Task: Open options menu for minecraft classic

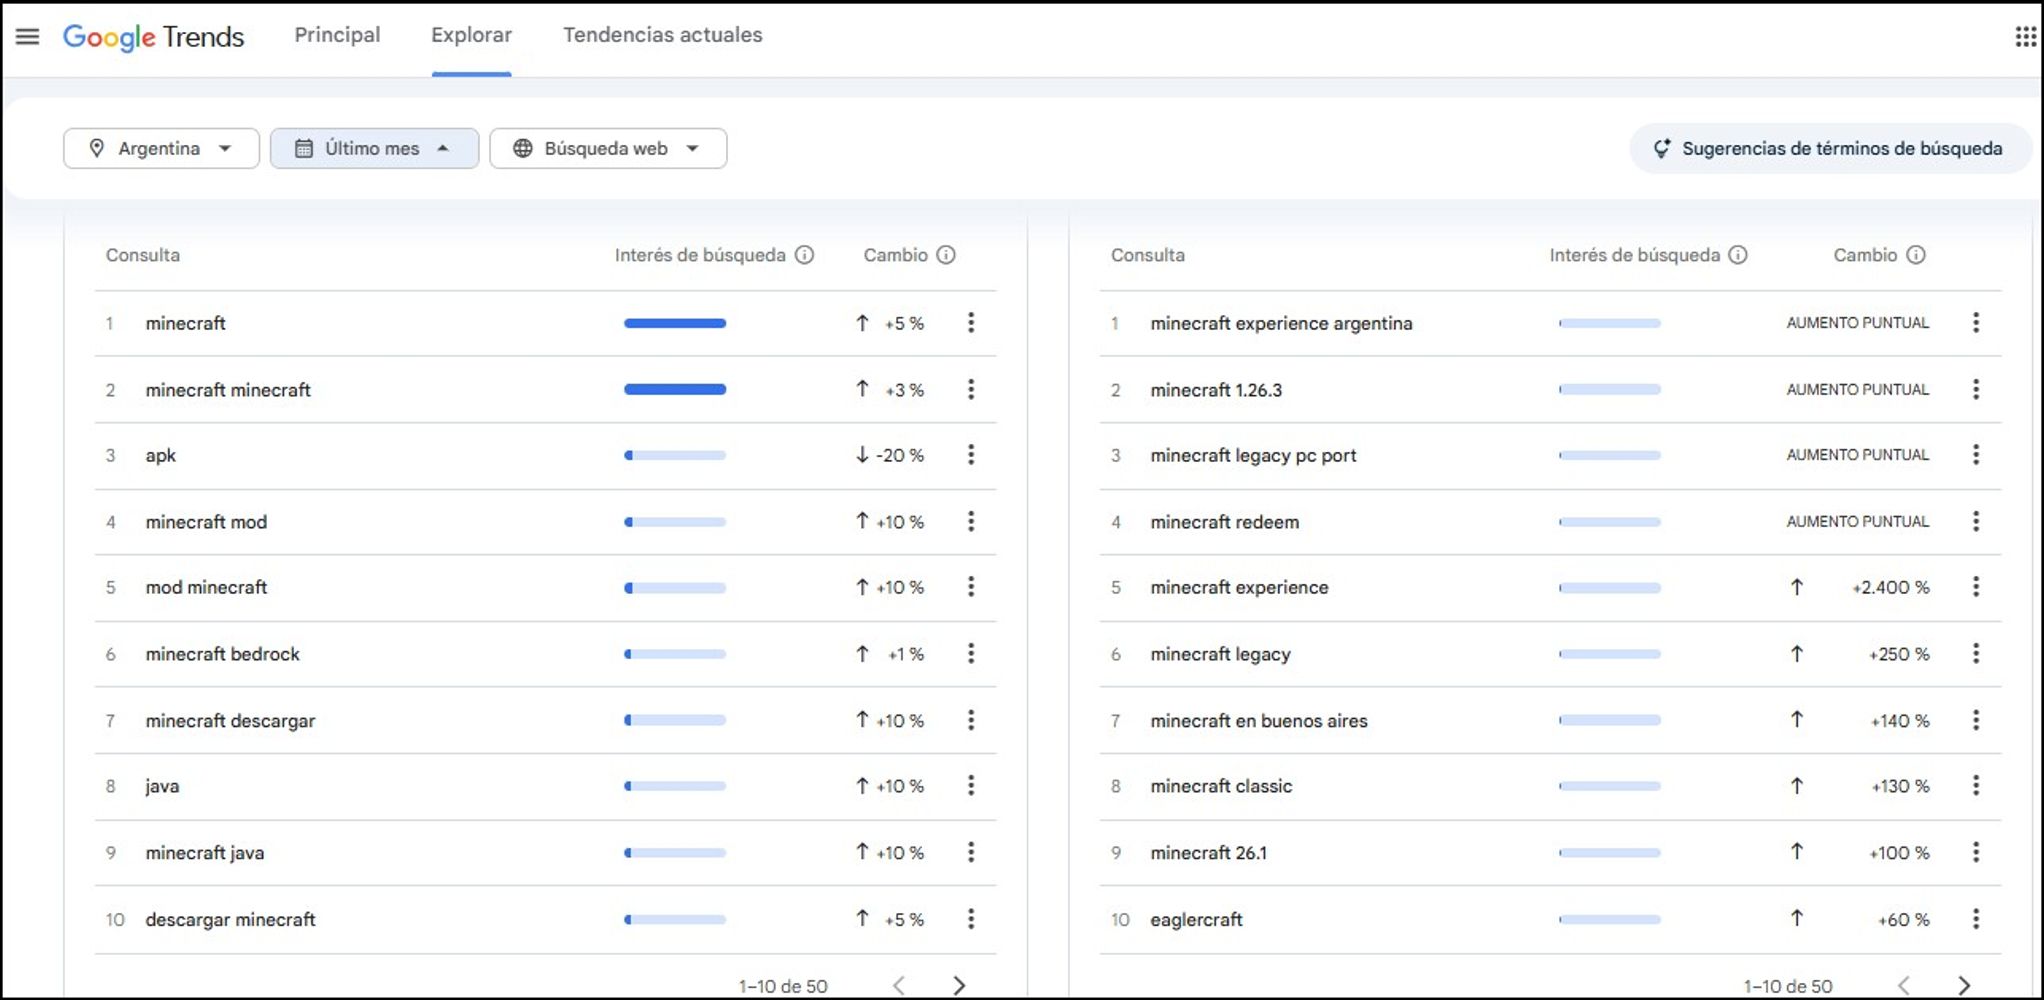Action: click(x=1976, y=786)
